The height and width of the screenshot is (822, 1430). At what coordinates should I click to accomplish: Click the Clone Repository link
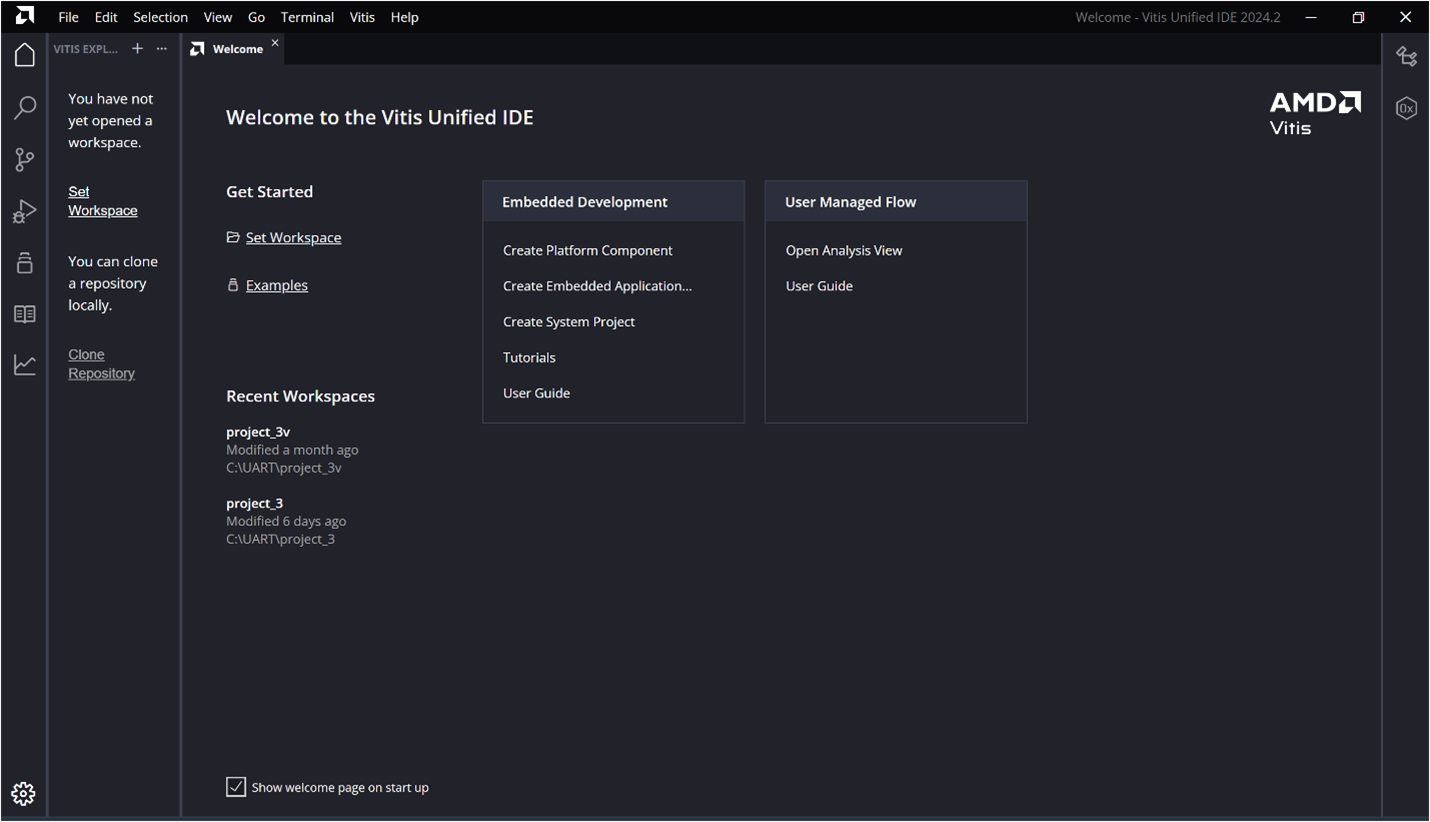[101, 363]
